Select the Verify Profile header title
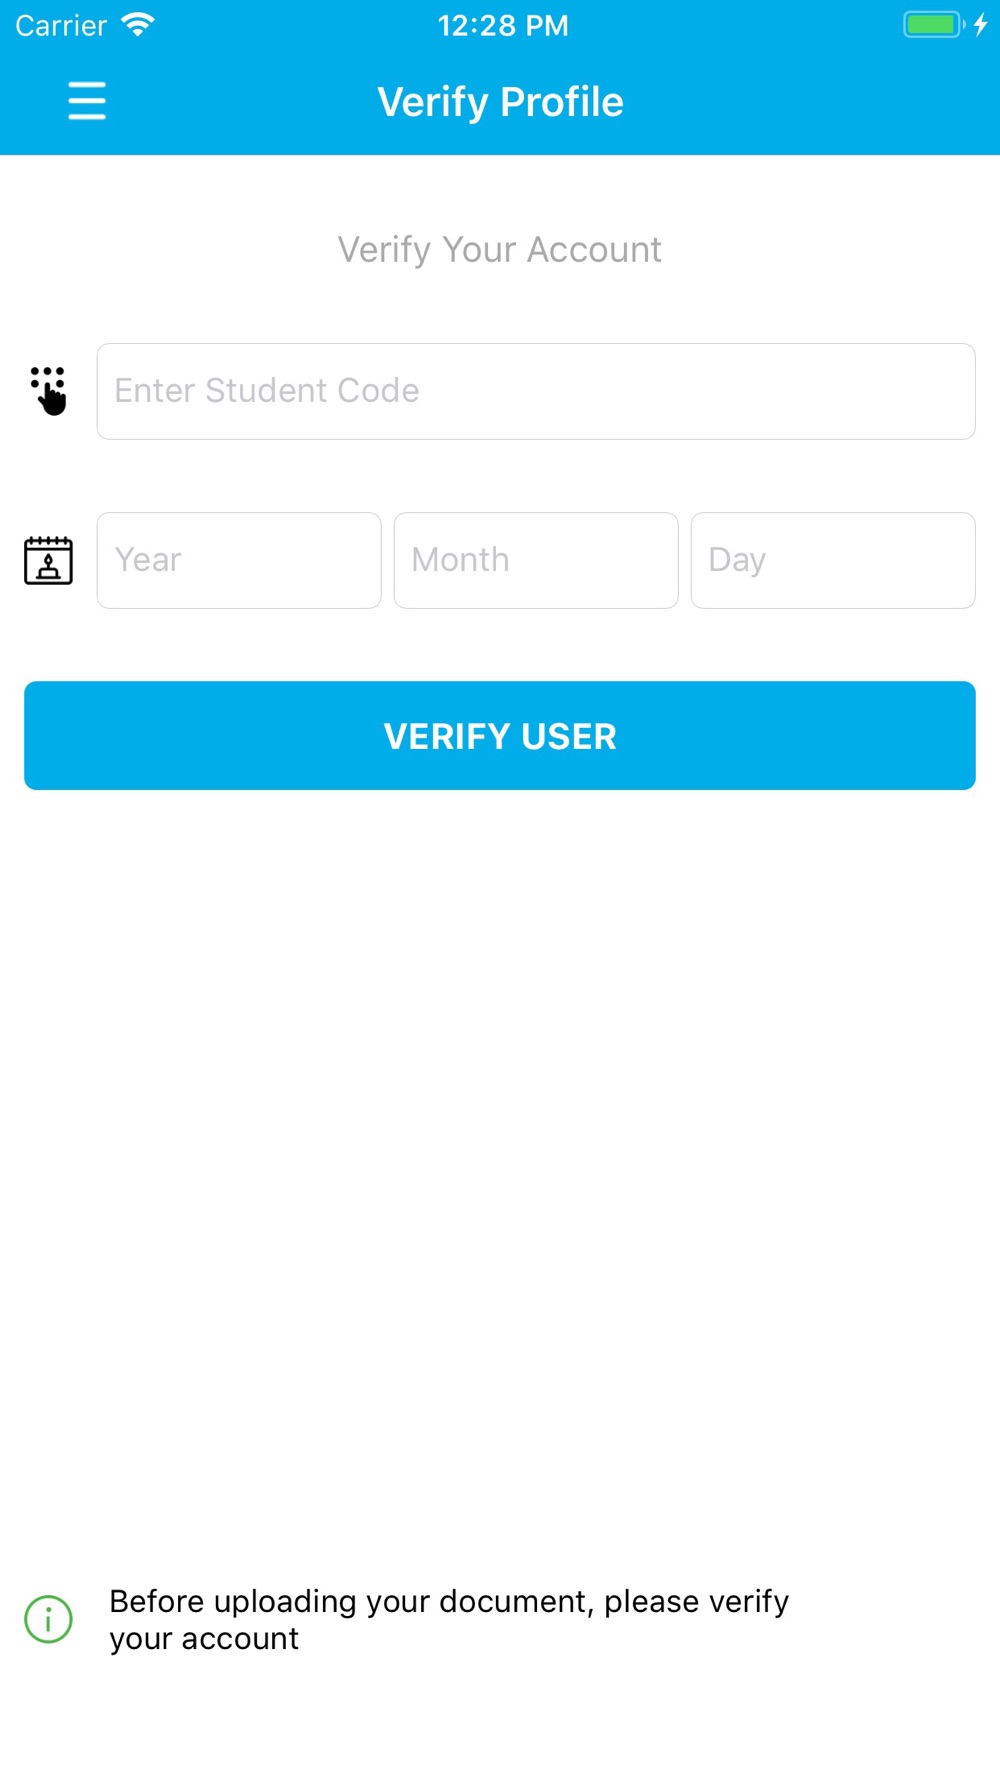1000x1778 pixels. pos(500,102)
